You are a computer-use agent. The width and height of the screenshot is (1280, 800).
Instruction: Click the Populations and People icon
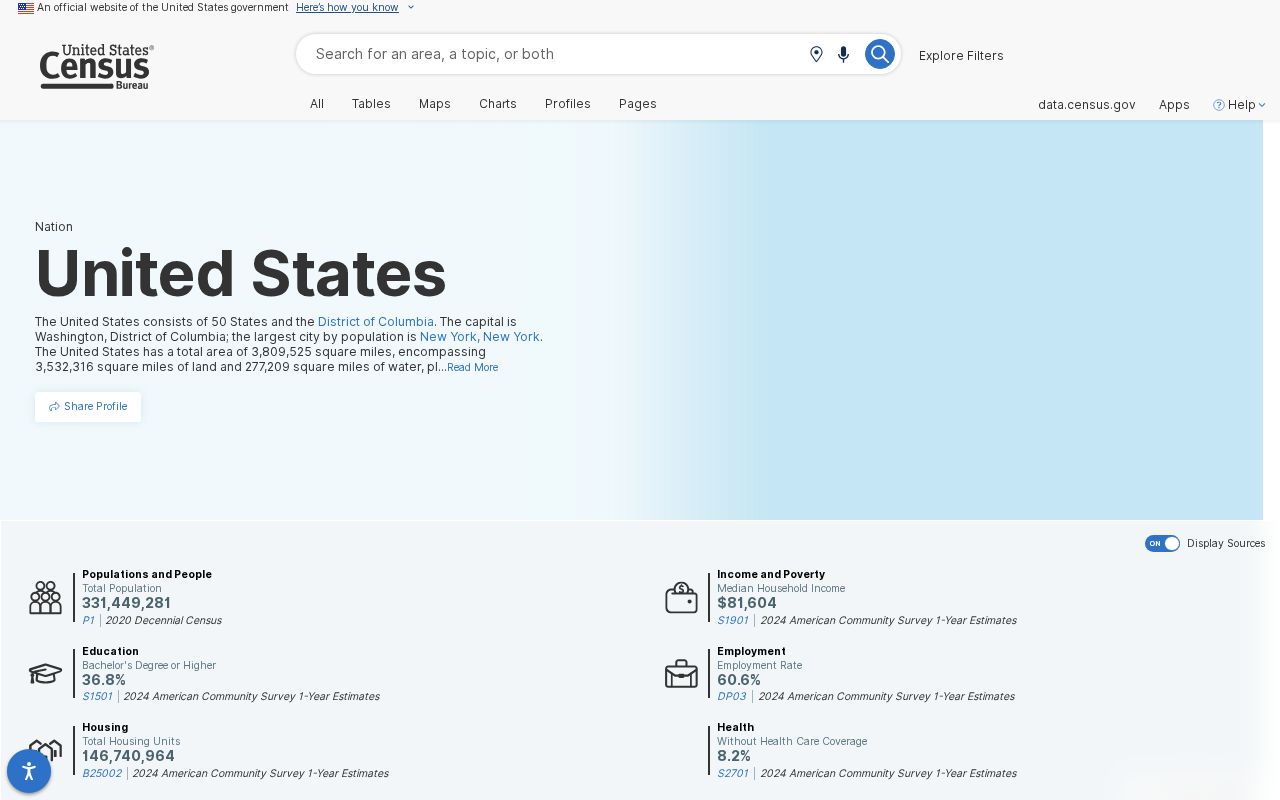(x=45, y=598)
